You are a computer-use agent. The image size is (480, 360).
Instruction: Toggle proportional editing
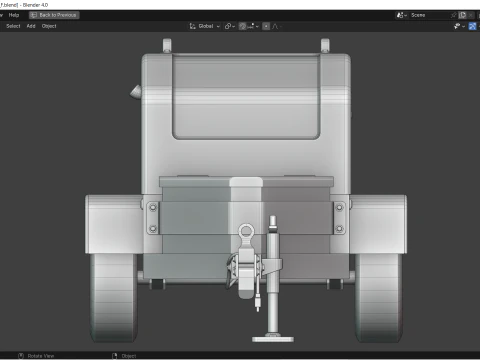click(266, 26)
